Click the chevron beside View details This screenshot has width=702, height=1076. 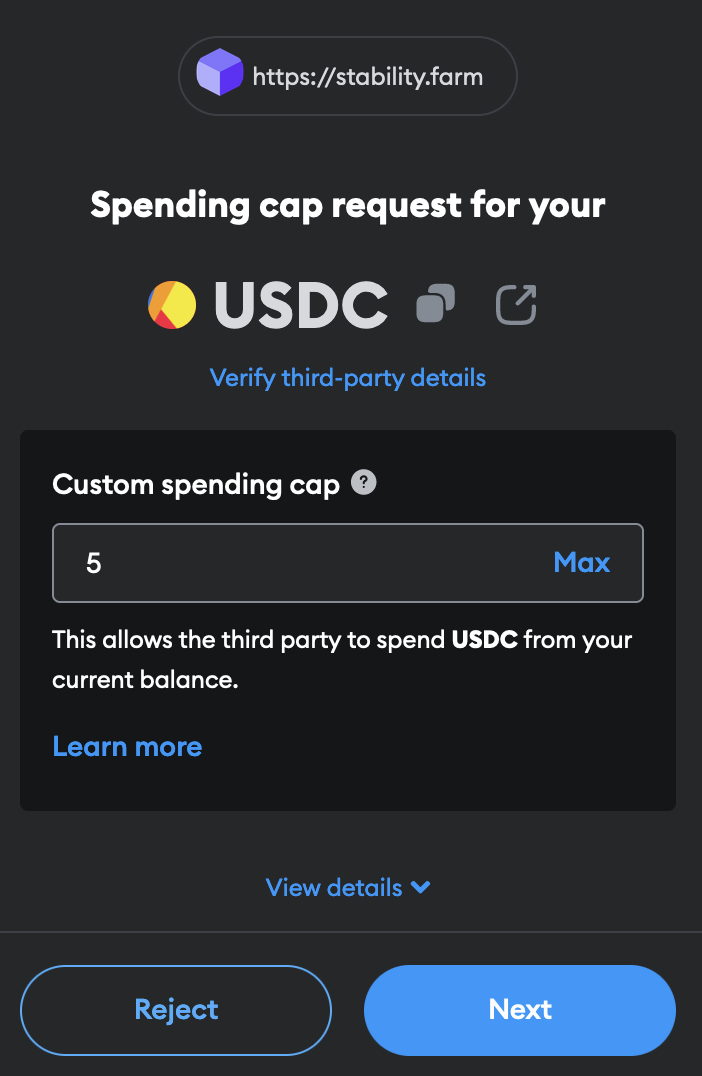420,887
